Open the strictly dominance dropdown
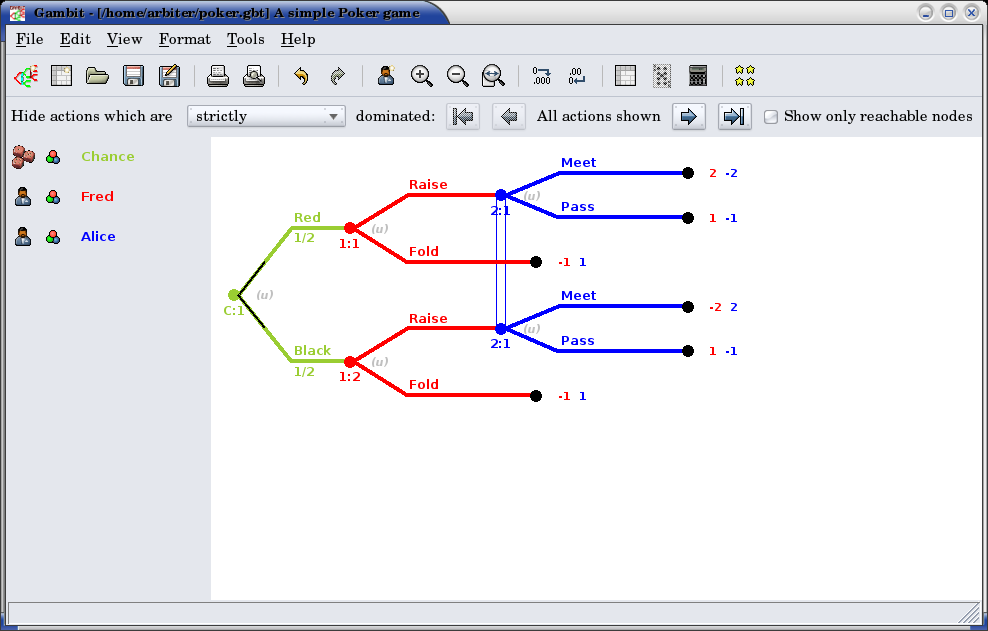This screenshot has height=631, width=988. 266,116
